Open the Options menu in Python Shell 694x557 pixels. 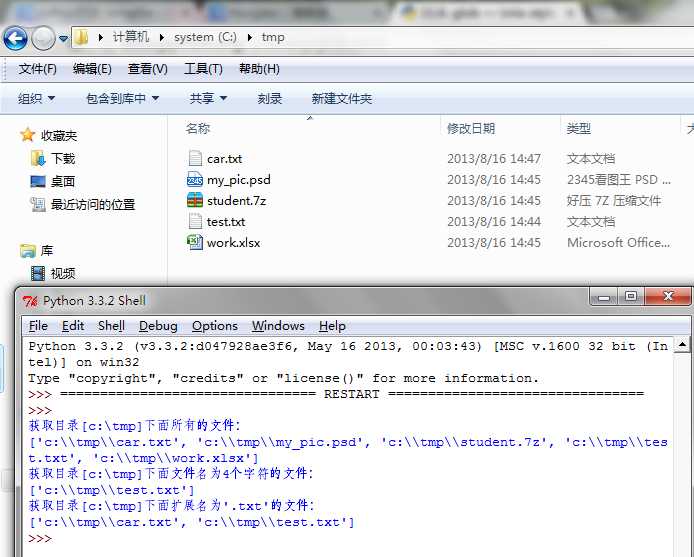click(x=215, y=326)
